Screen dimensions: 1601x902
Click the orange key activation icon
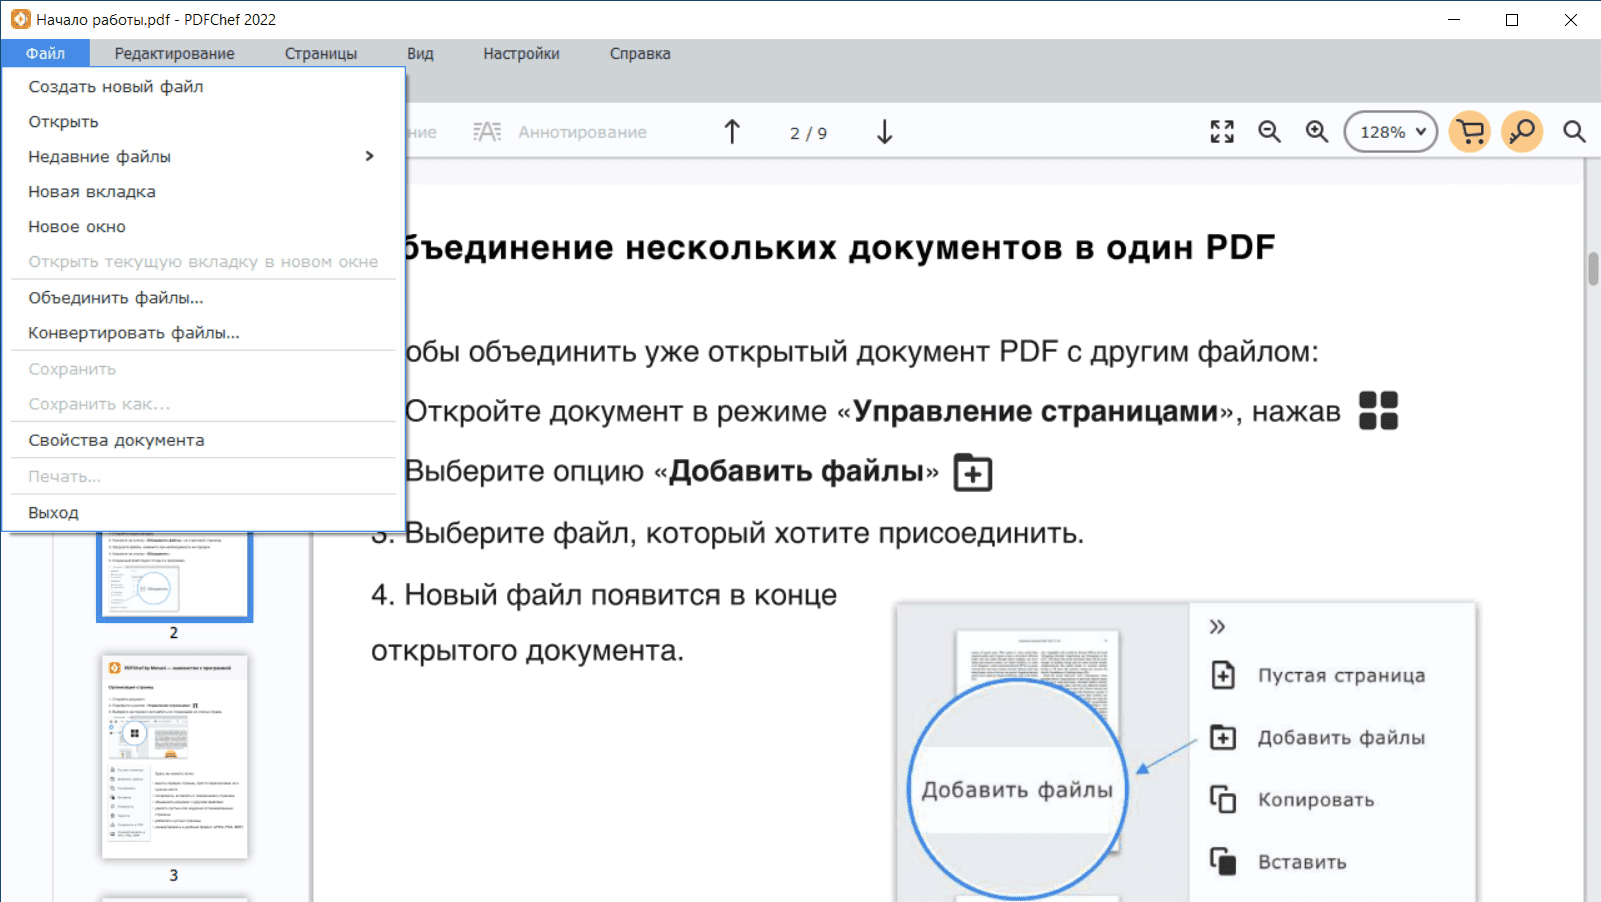[1522, 132]
